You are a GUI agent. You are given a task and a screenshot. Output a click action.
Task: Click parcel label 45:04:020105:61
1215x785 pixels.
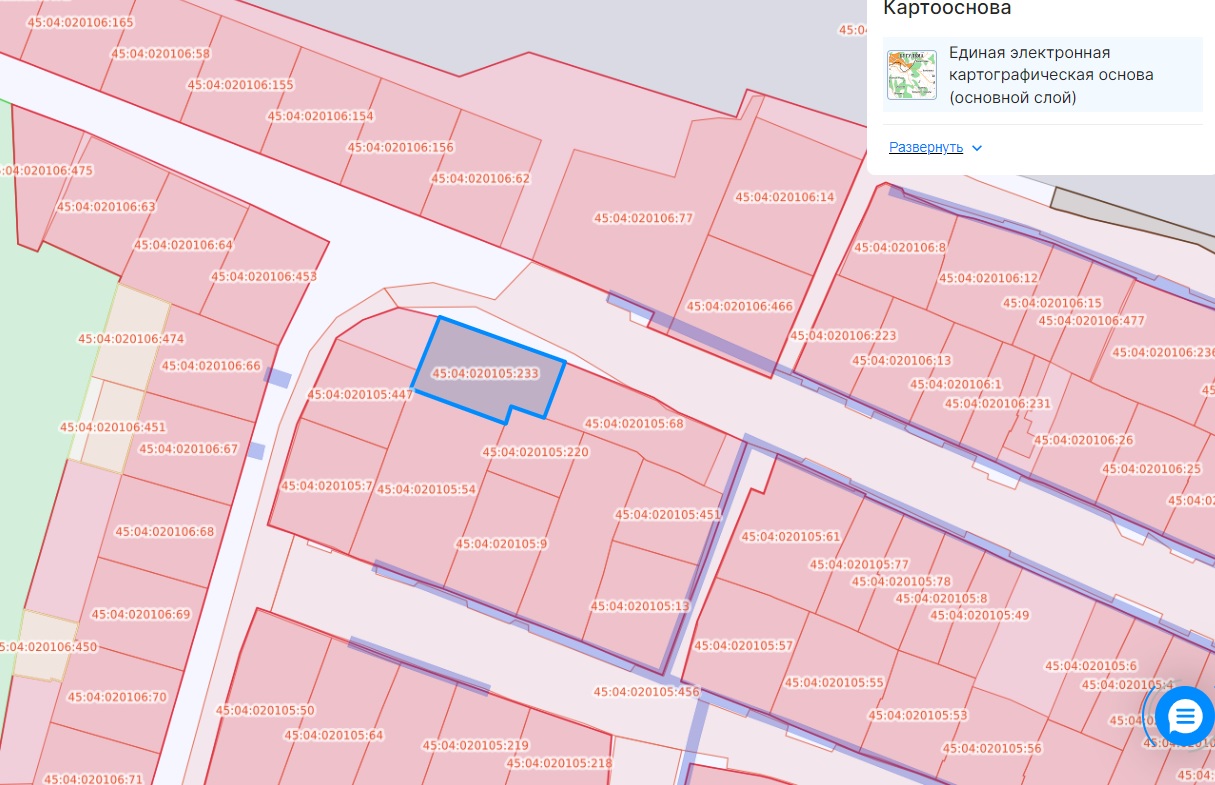tap(790, 536)
